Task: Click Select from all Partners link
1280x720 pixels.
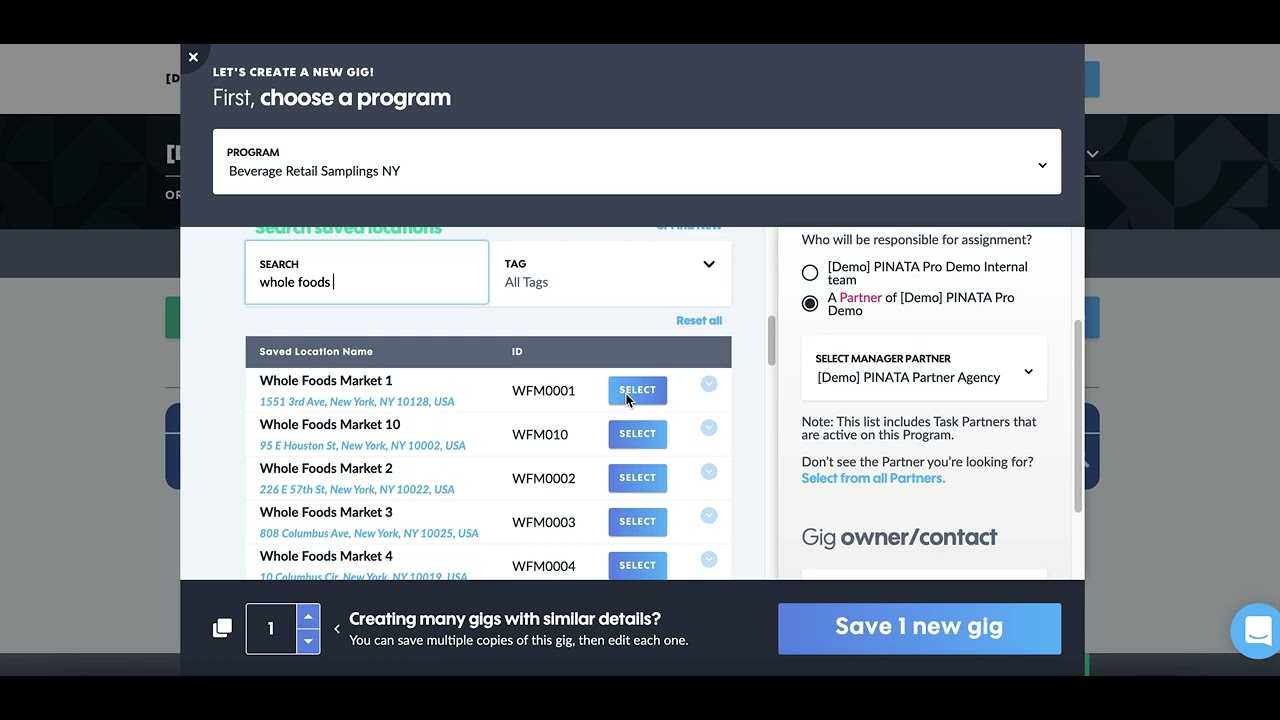Action: click(x=873, y=478)
